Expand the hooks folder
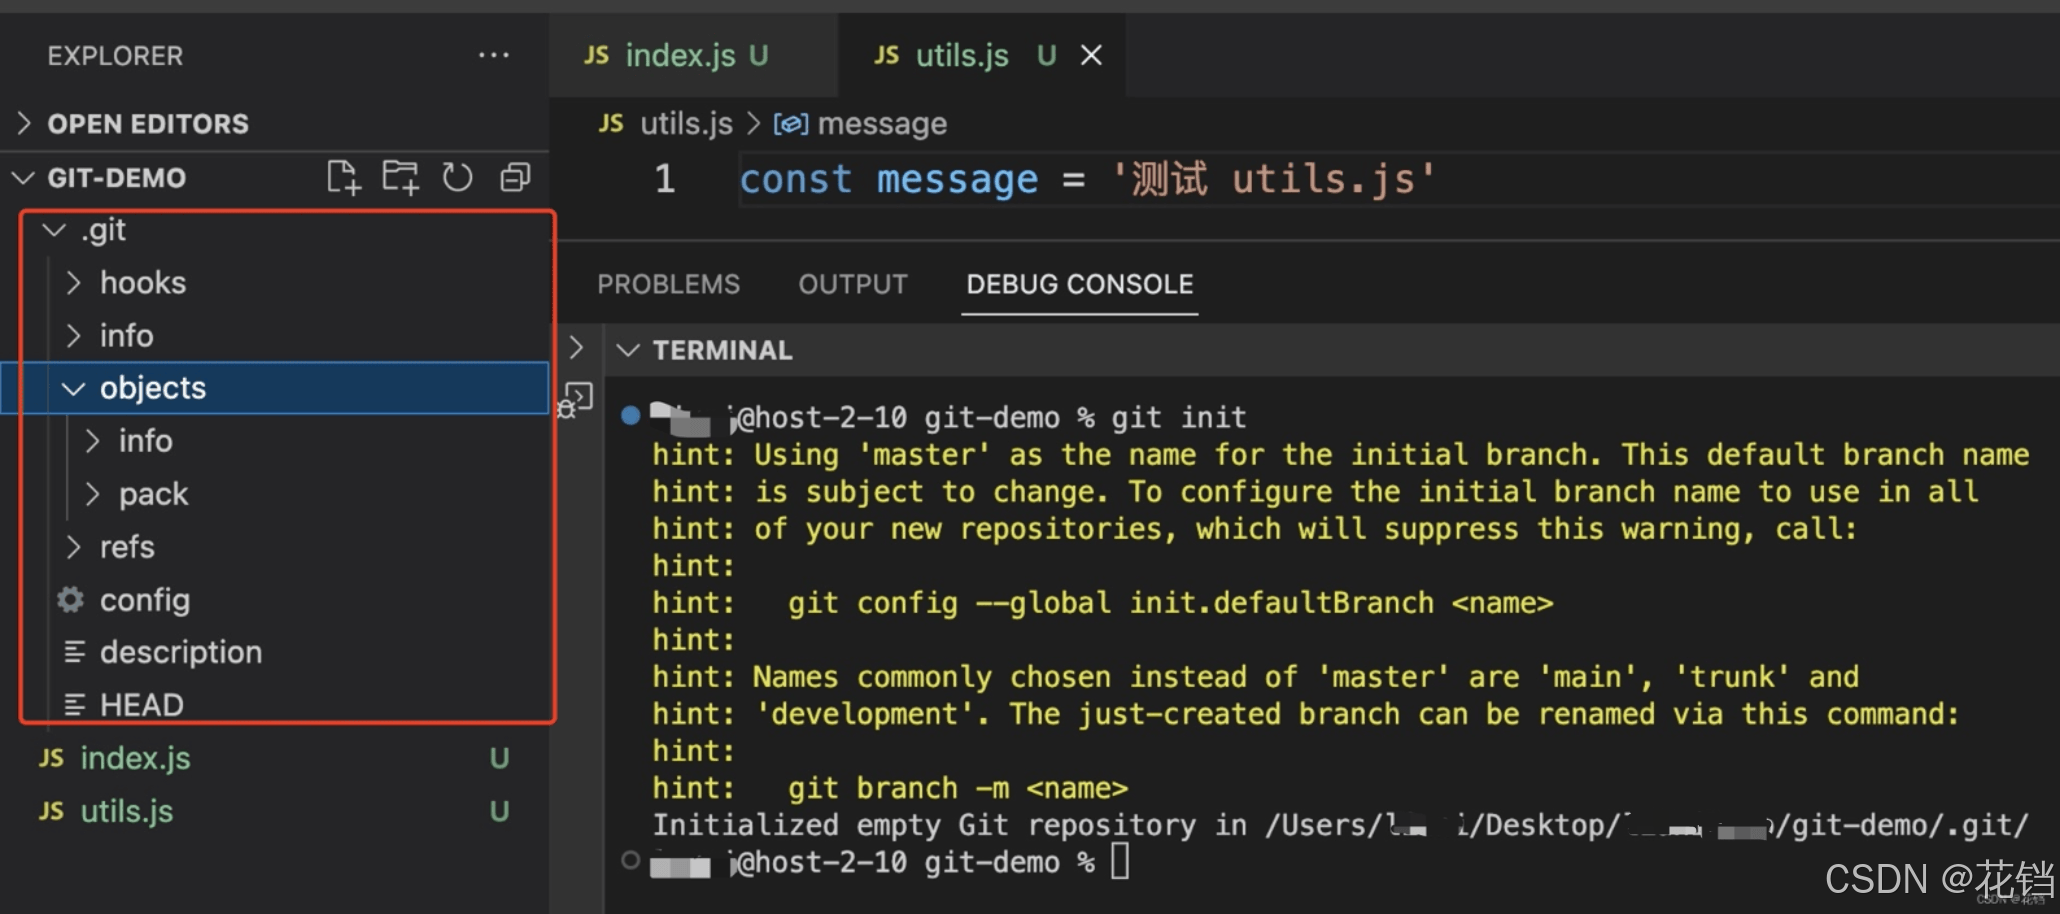 73,283
